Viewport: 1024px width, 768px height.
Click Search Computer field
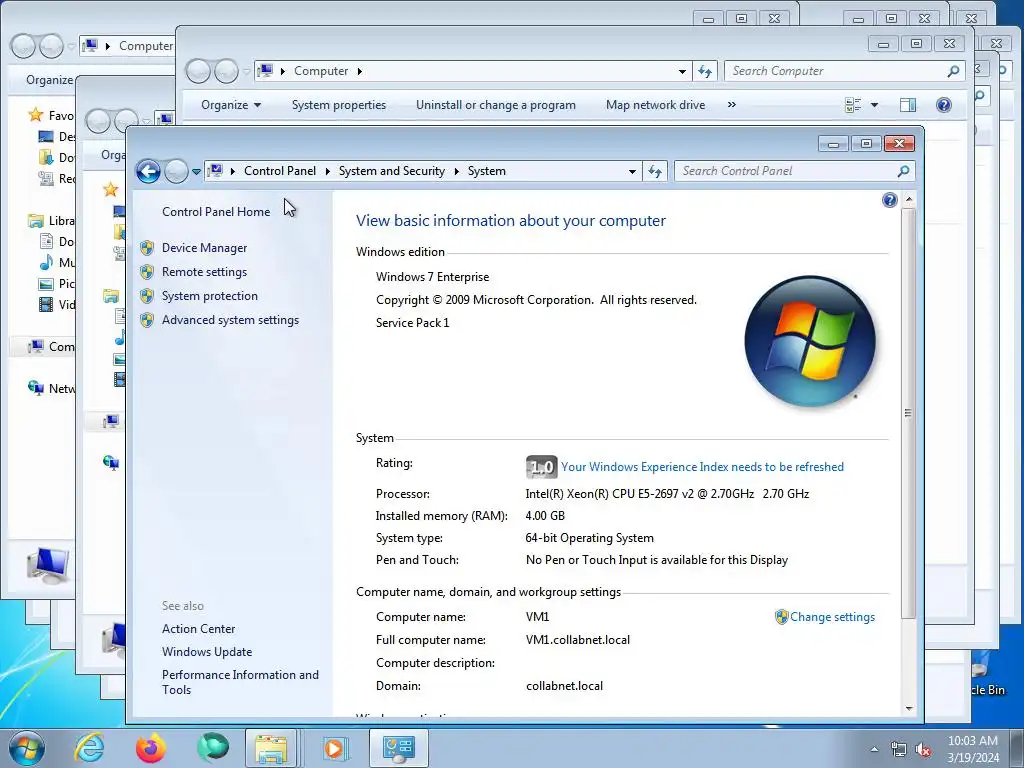tap(844, 71)
